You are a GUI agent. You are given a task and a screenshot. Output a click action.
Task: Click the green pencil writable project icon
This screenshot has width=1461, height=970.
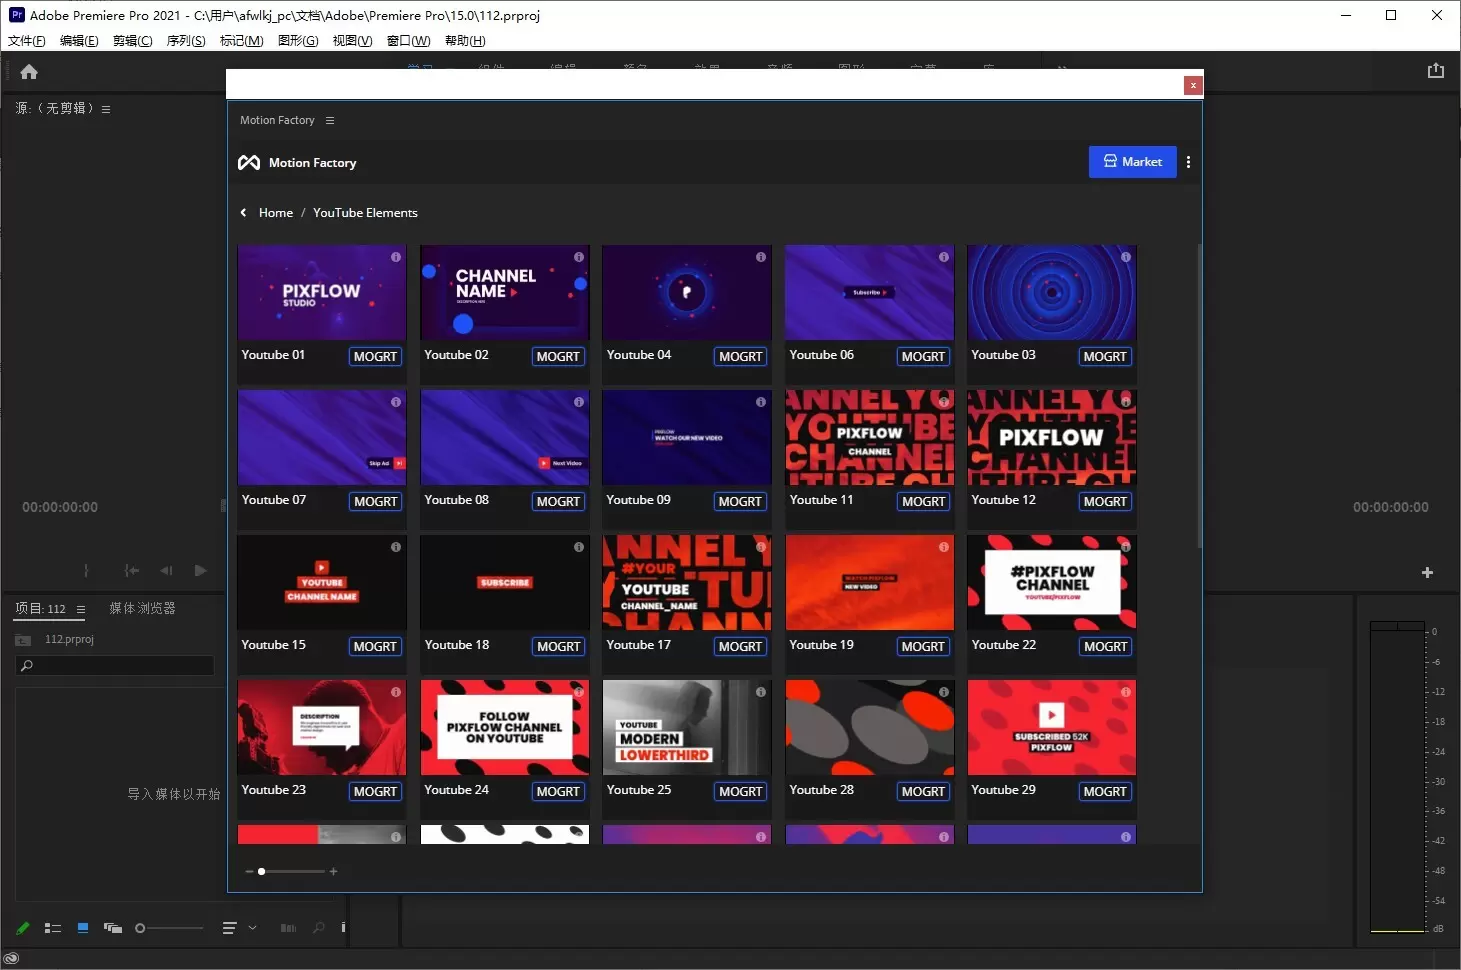23,928
